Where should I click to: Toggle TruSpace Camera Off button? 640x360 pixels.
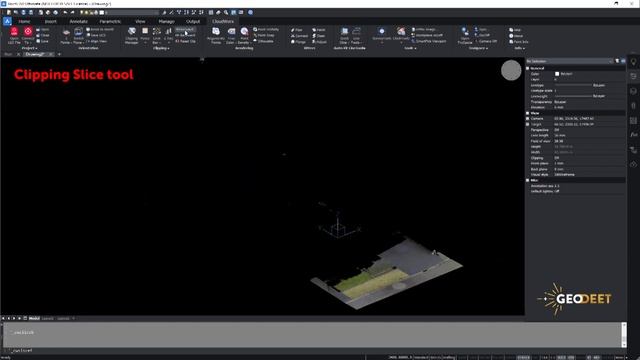pyautogui.click(x=486, y=41)
